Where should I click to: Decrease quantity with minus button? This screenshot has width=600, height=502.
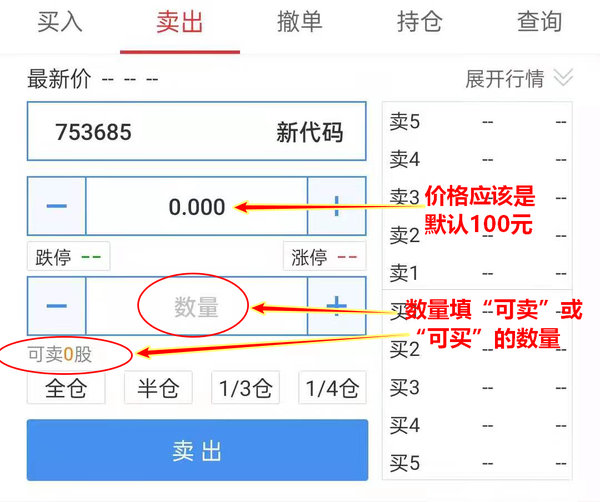coord(57,306)
